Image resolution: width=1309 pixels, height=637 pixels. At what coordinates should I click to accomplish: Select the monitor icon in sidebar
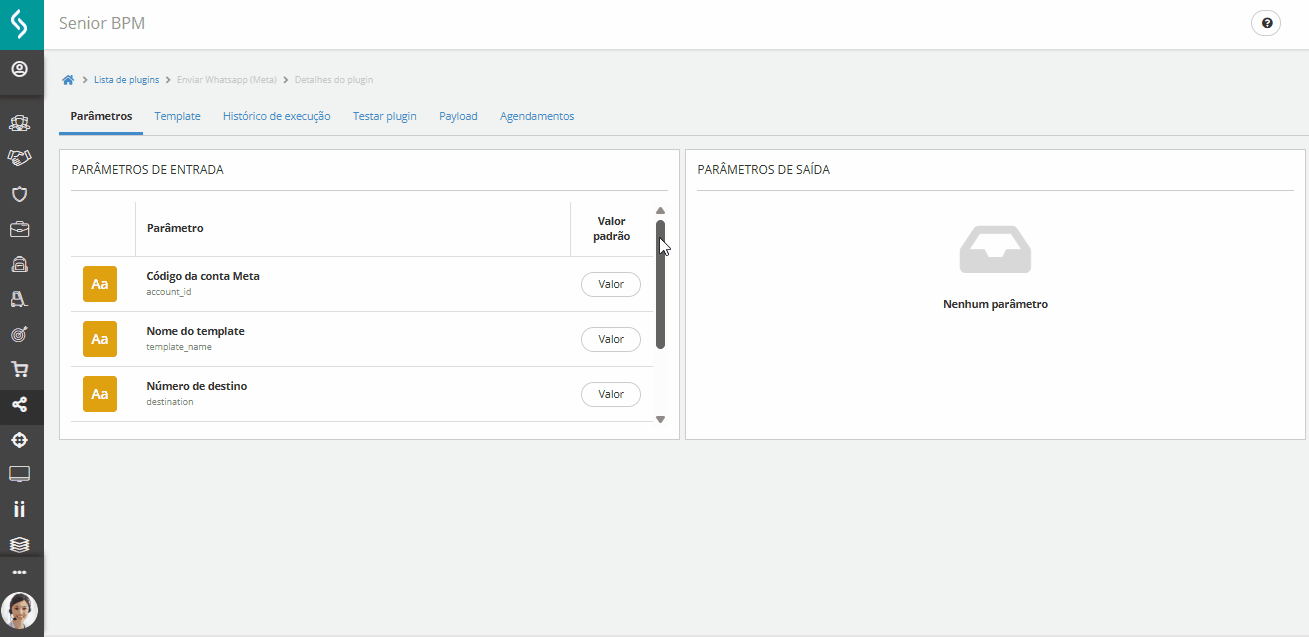[x=20, y=473]
